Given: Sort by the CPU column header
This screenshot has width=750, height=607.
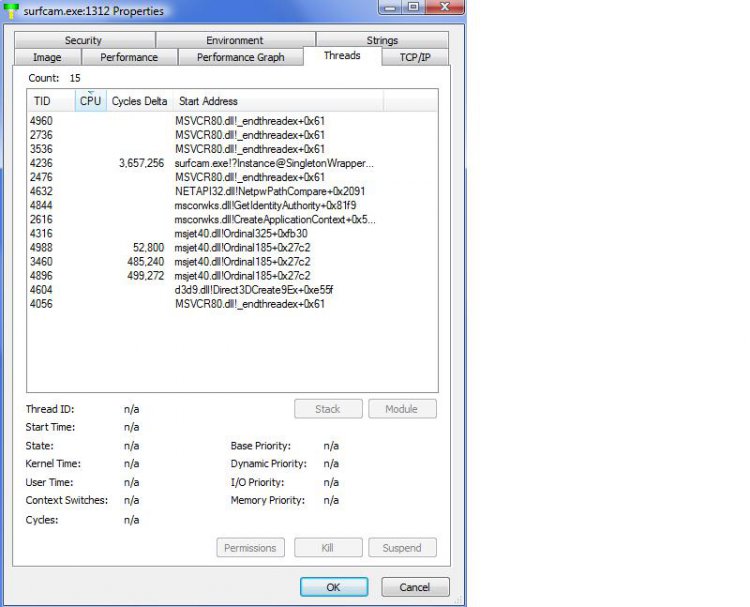Looking at the screenshot, I should coord(90,101).
